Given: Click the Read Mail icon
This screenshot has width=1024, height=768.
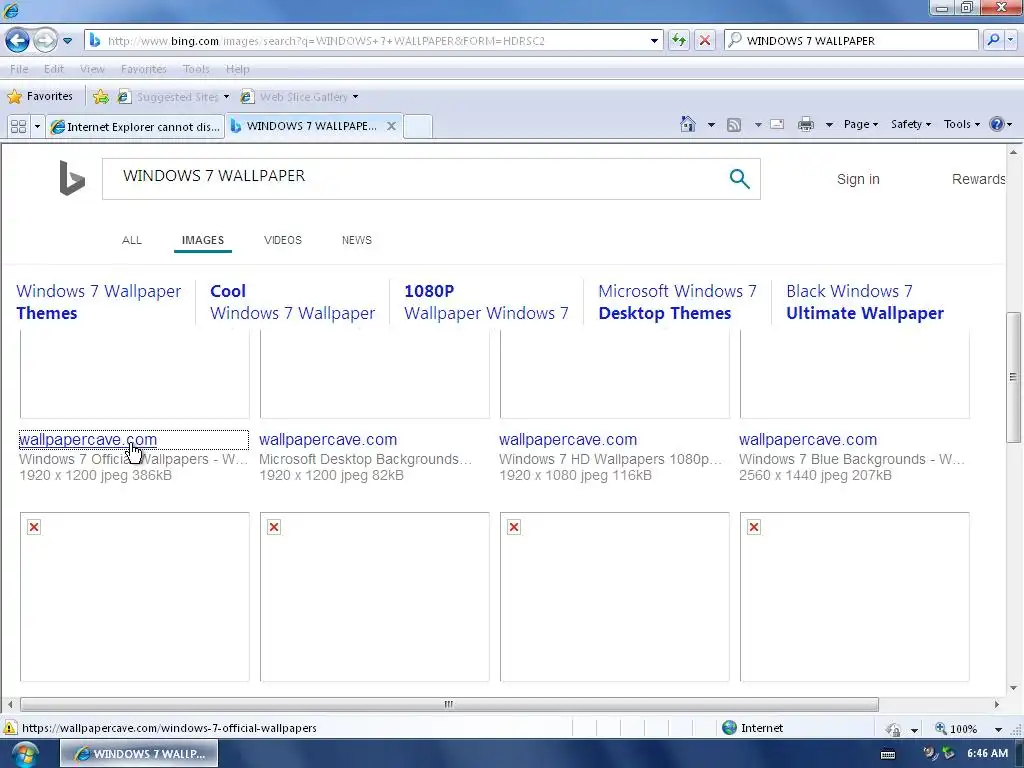Looking at the screenshot, I should point(776,124).
